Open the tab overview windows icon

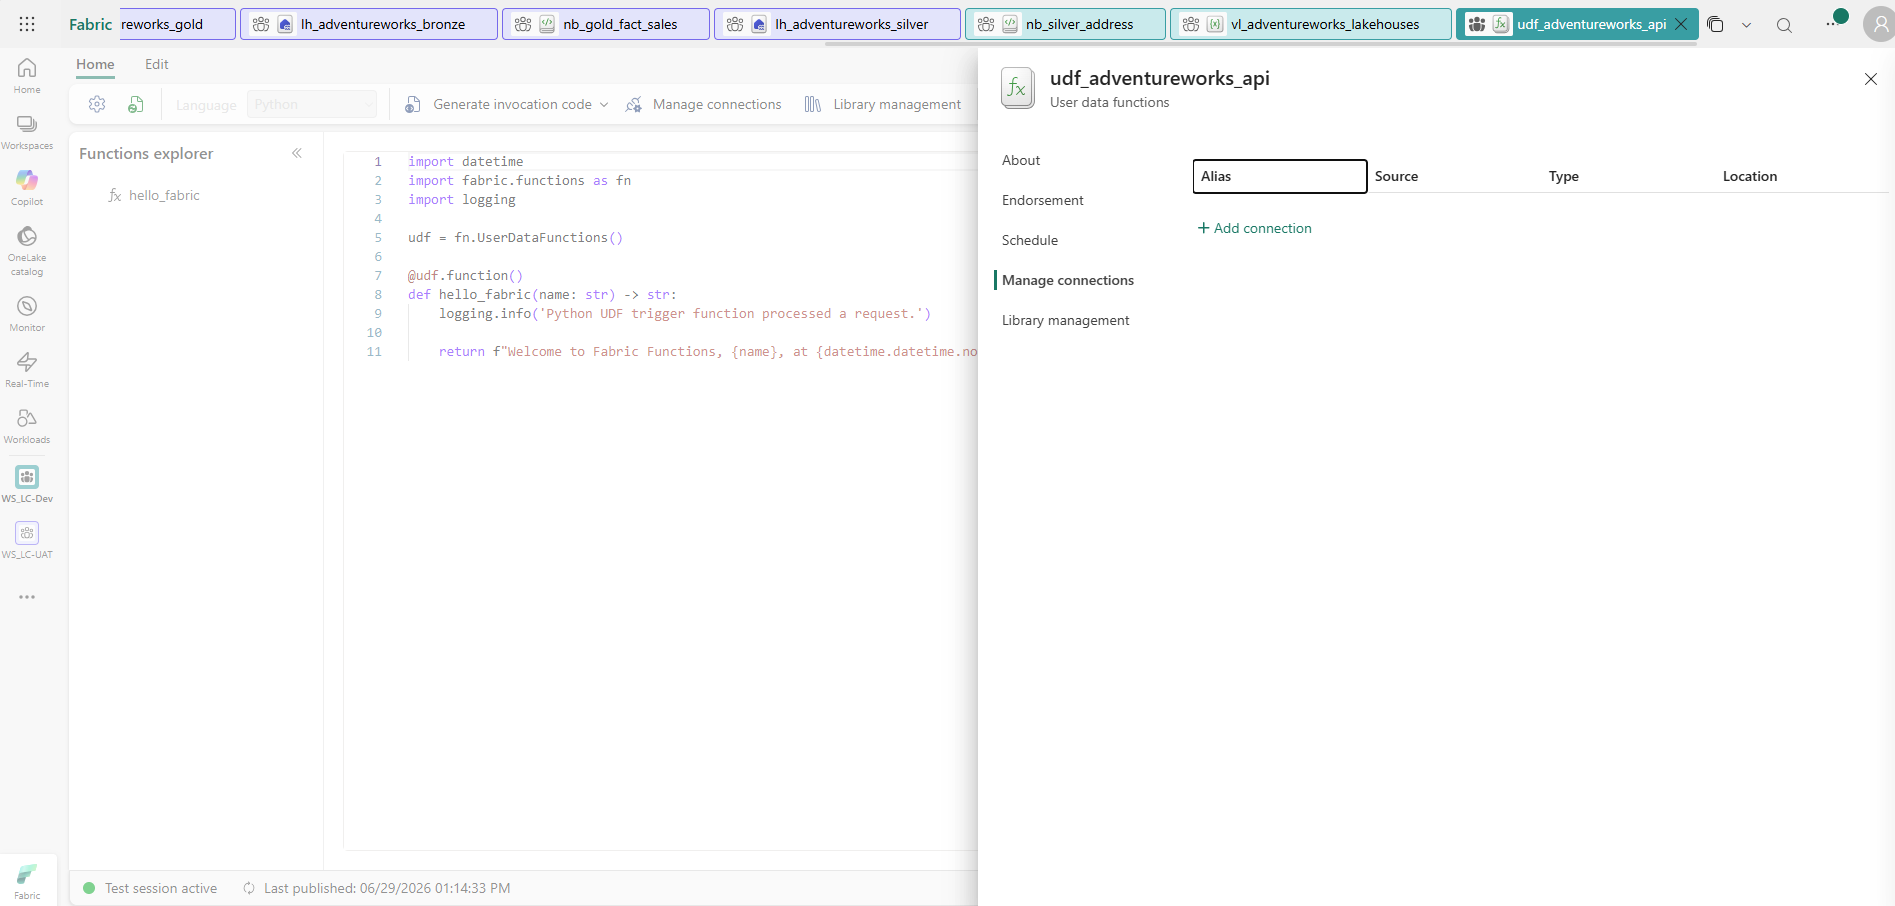(1716, 24)
